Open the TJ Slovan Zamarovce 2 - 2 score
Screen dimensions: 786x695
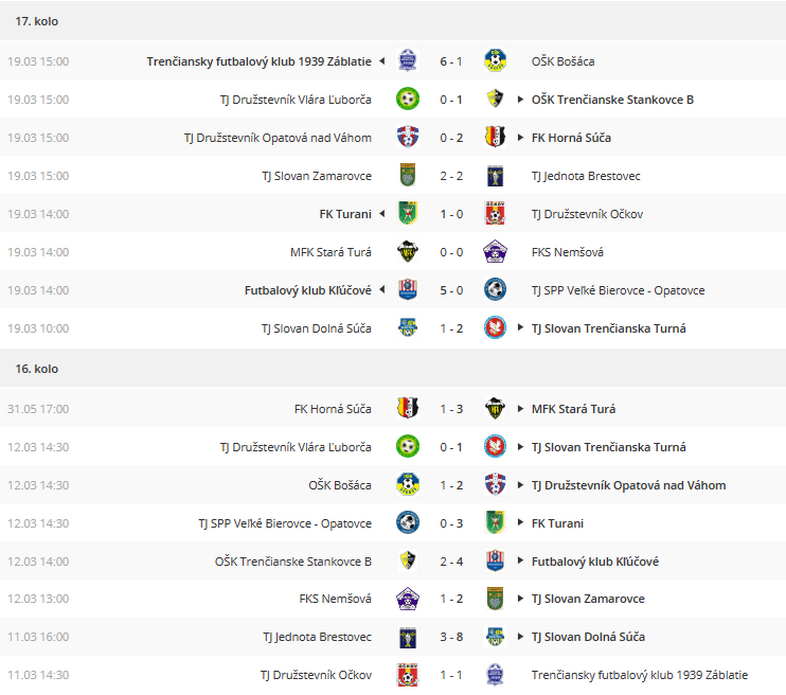point(451,176)
